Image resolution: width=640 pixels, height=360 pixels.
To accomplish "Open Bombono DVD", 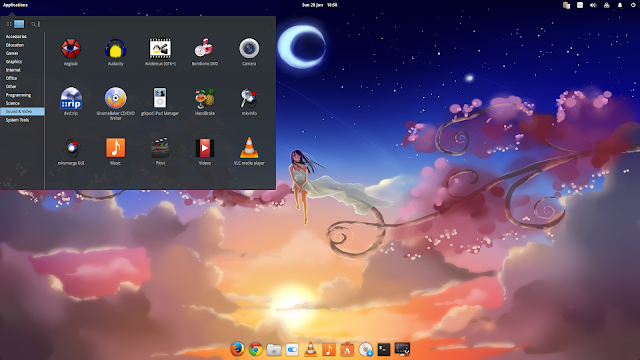I will click(x=204, y=52).
